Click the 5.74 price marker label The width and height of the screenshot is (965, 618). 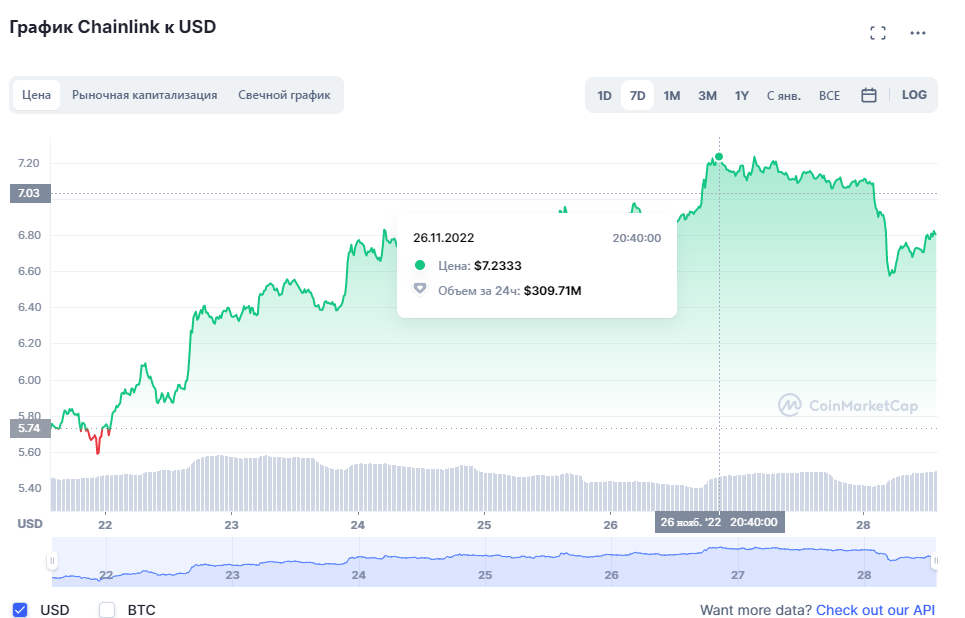click(x=30, y=428)
